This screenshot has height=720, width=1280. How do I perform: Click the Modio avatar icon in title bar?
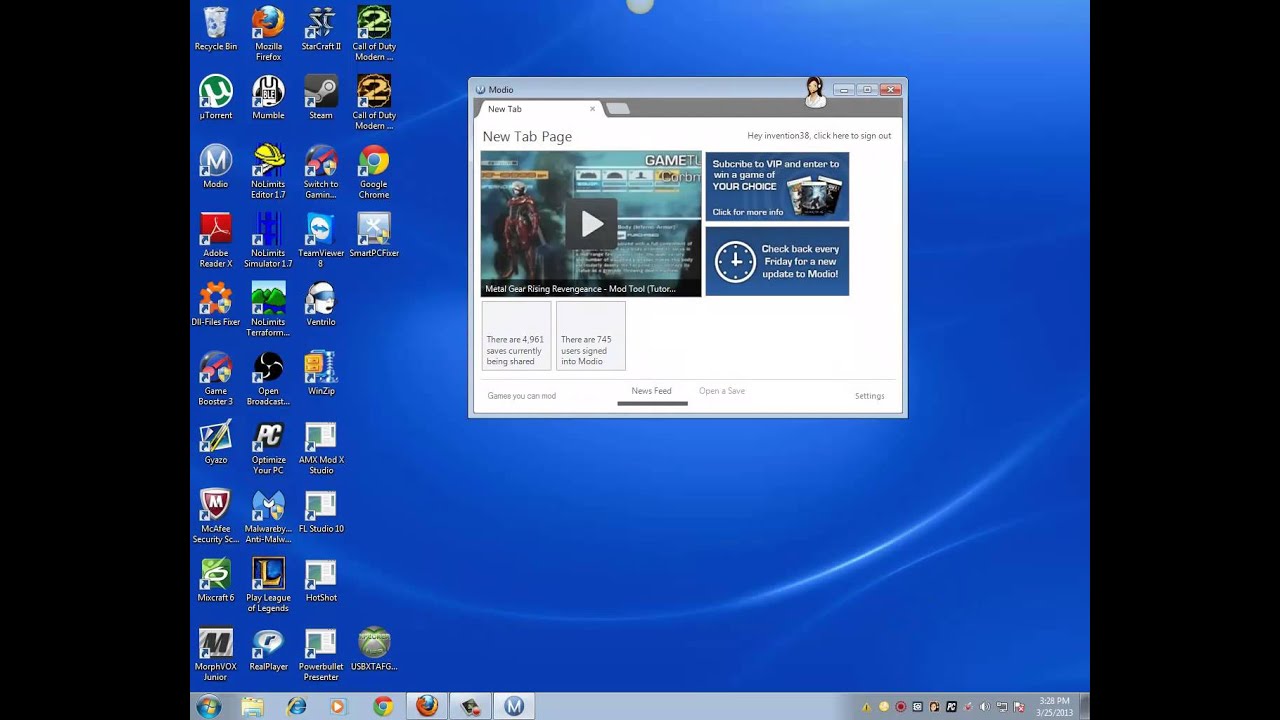point(815,92)
